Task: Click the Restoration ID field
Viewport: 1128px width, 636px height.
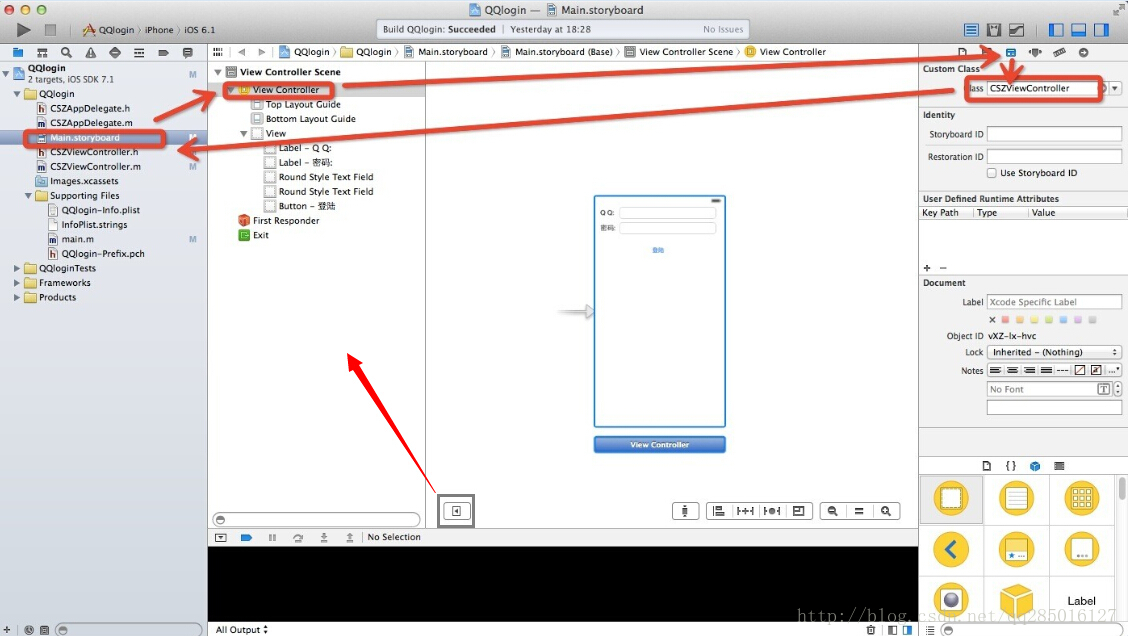Action: 1054,156
